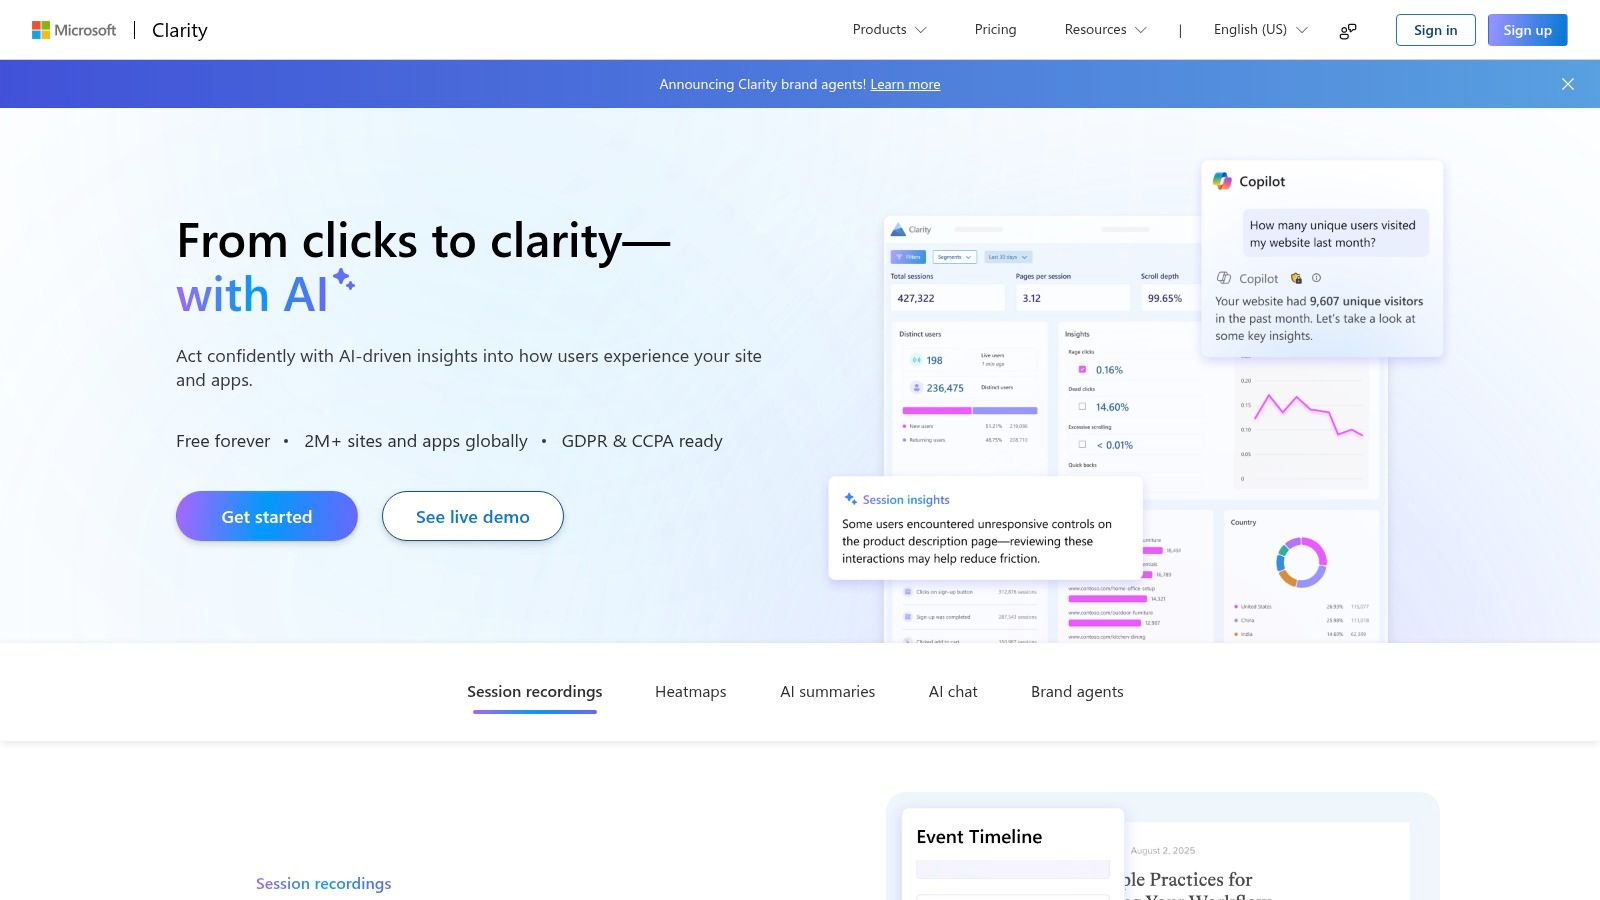Check the Dead clicks checkbox
1600x900 pixels.
[1082, 406]
